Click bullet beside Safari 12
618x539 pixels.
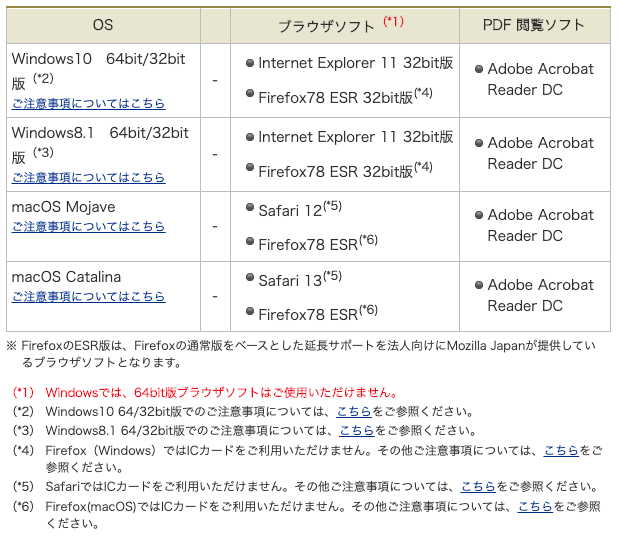pos(249,211)
